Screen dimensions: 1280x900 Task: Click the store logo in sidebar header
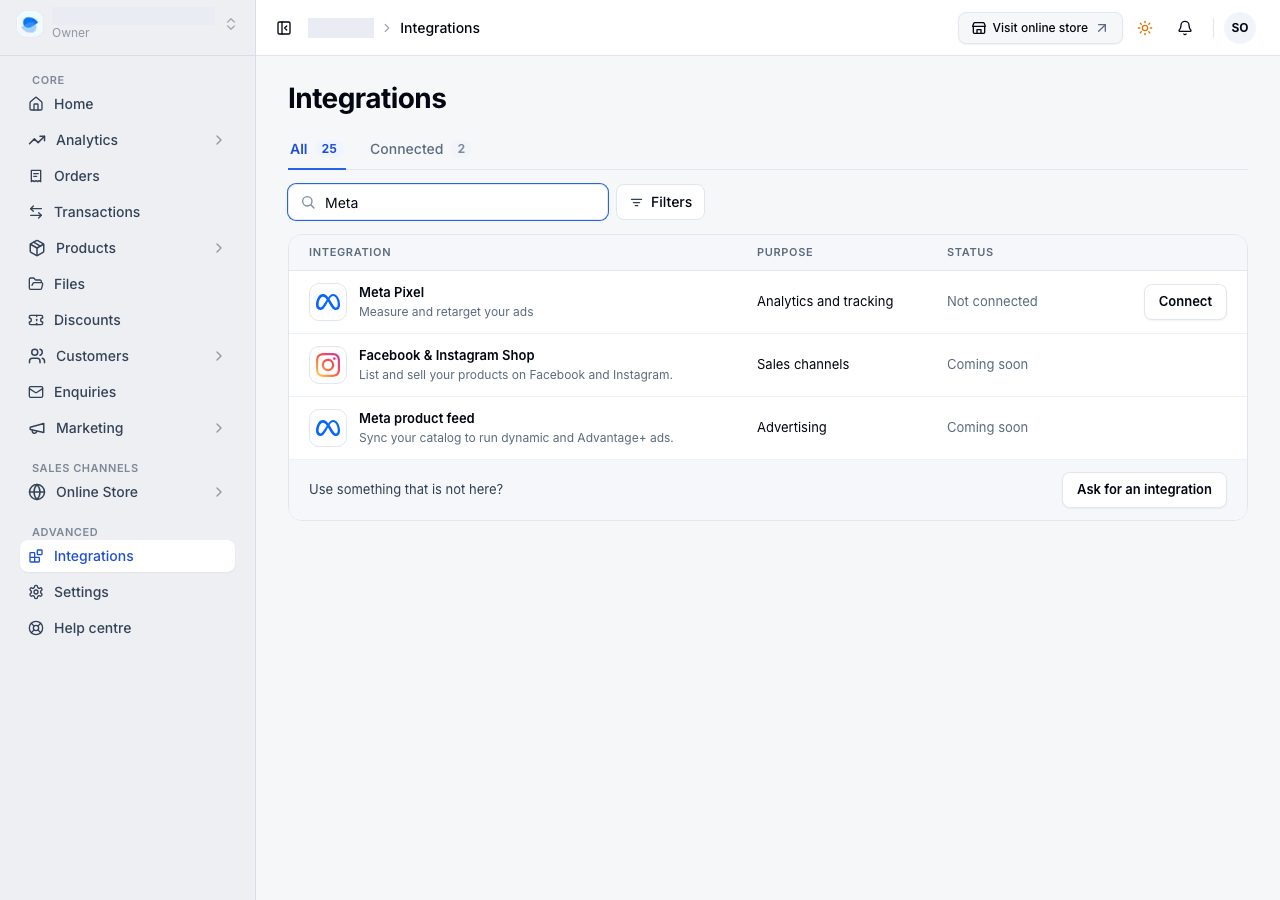click(30, 24)
